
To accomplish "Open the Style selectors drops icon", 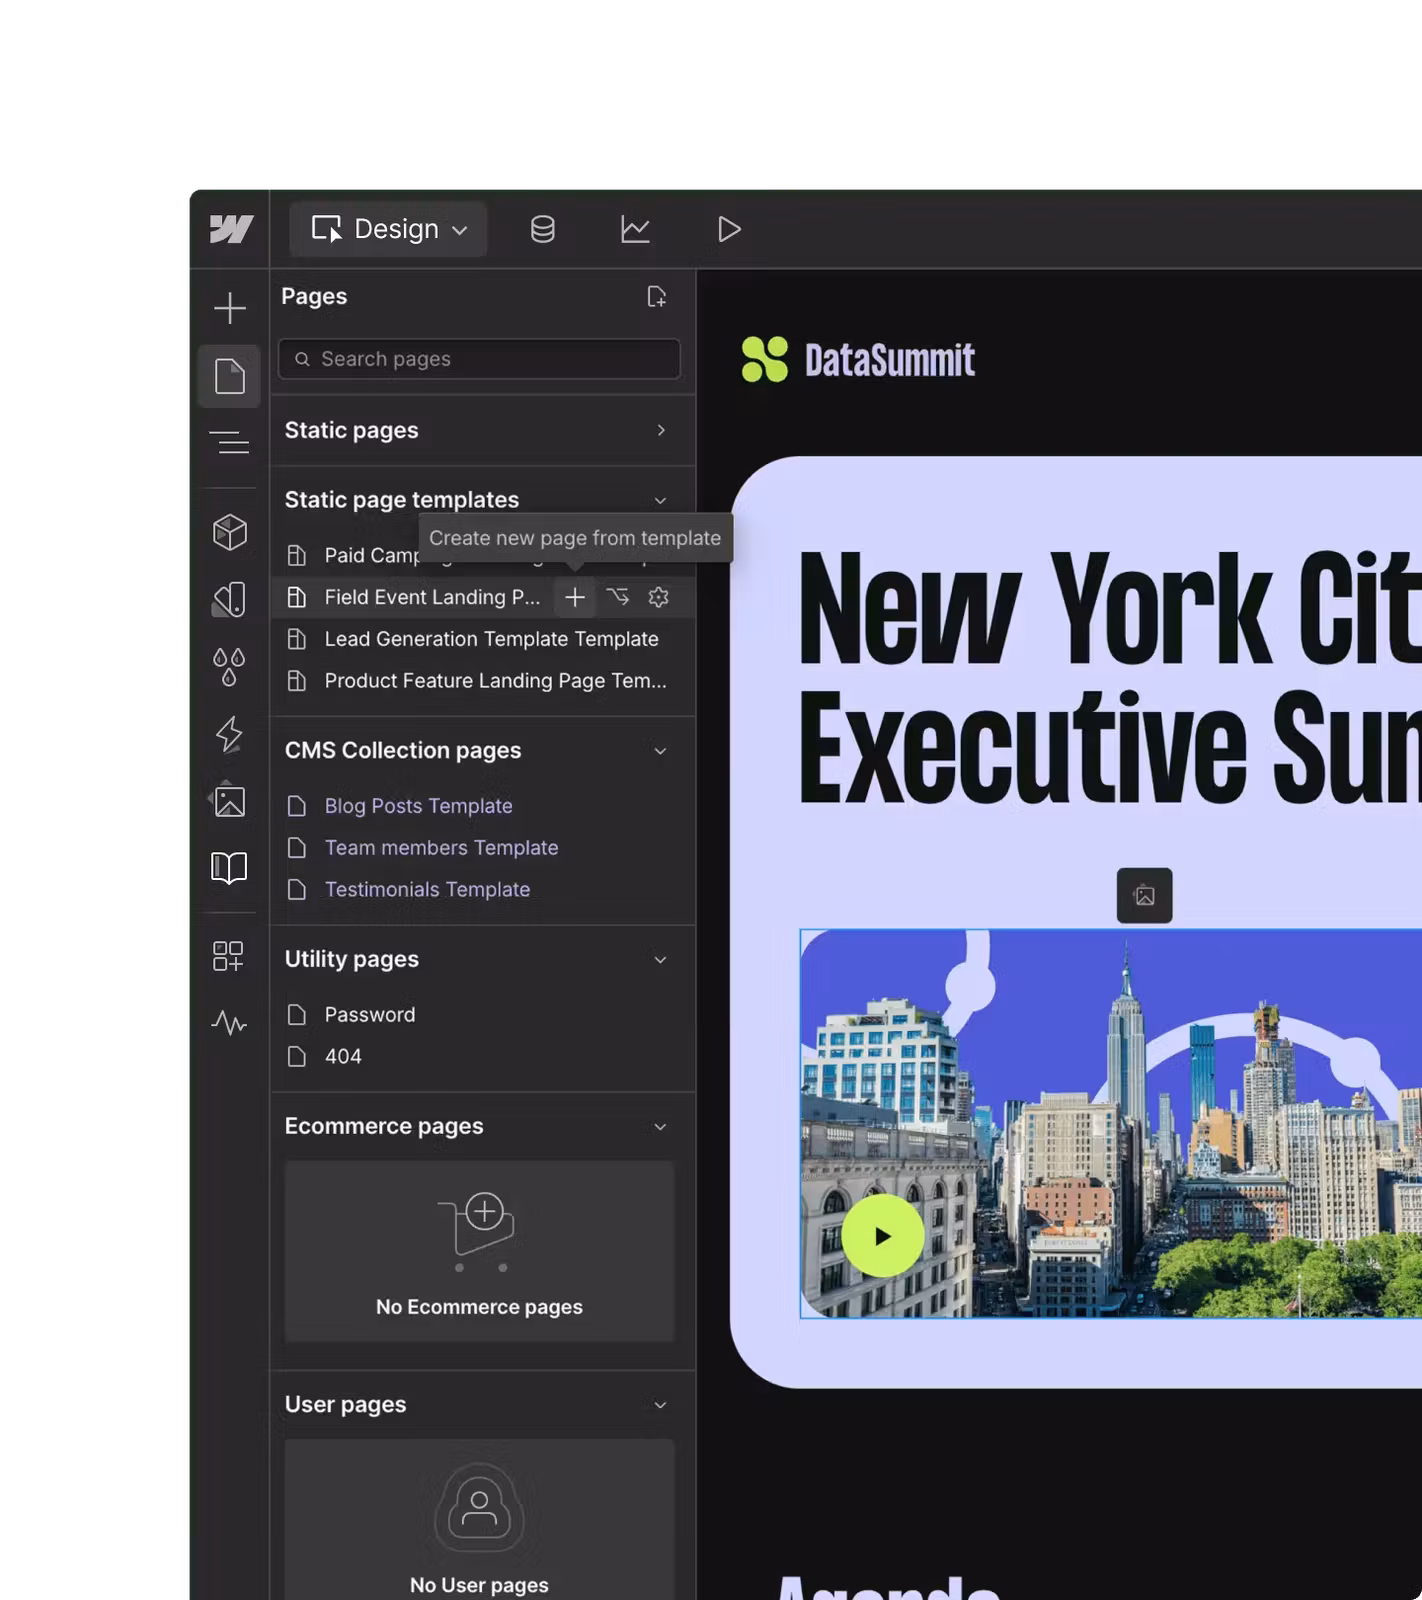I will 229,666.
